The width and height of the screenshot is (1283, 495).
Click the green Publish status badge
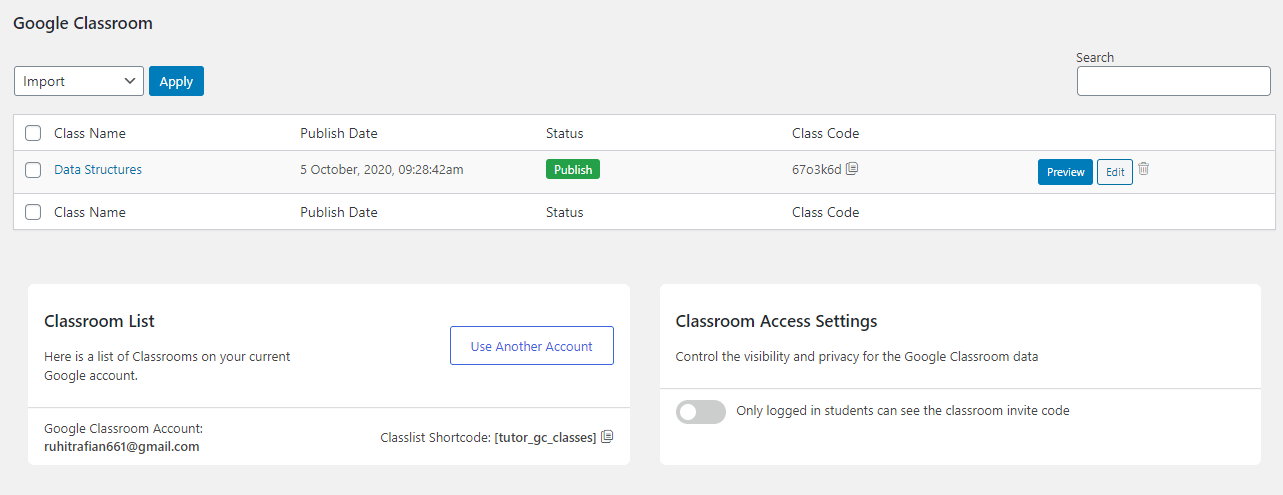[x=573, y=170]
